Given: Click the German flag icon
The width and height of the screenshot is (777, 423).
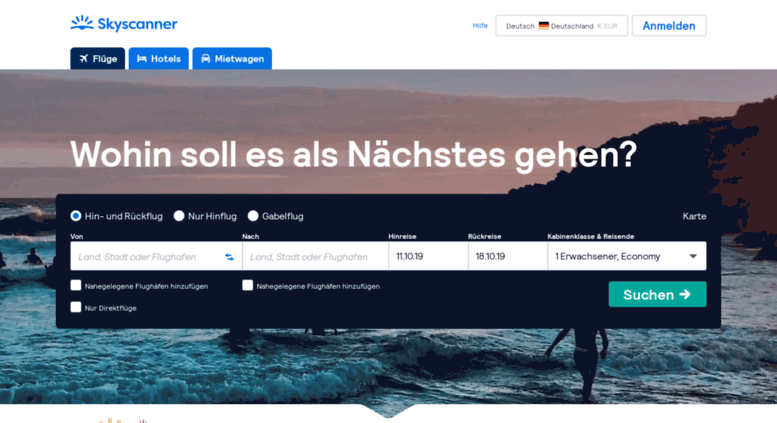Looking at the screenshot, I should [x=544, y=26].
